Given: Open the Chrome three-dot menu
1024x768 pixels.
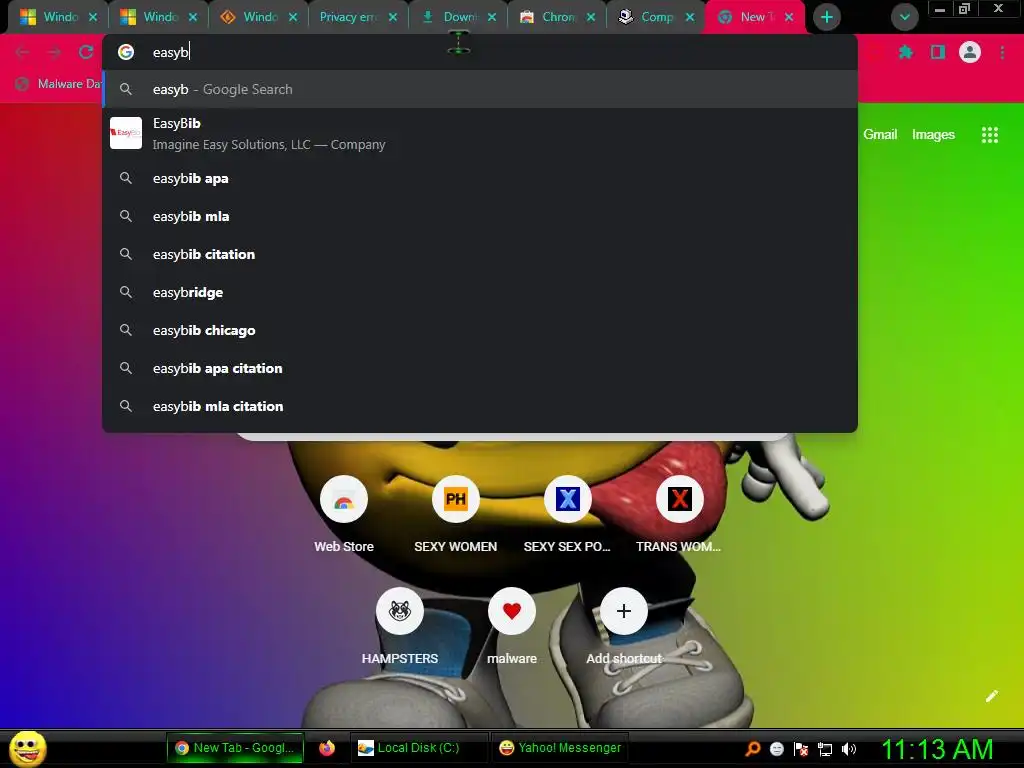Looking at the screenshot, I should [1002, 52].
